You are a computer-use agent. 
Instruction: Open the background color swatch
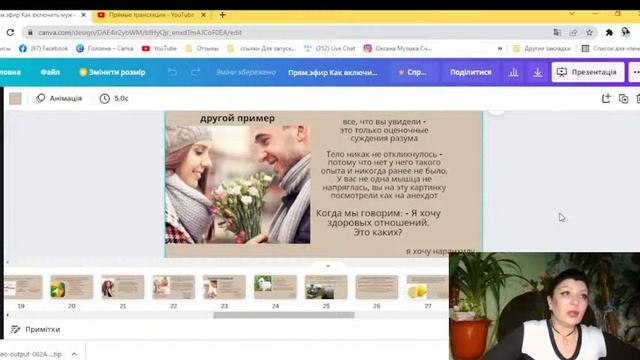[15, 98]
